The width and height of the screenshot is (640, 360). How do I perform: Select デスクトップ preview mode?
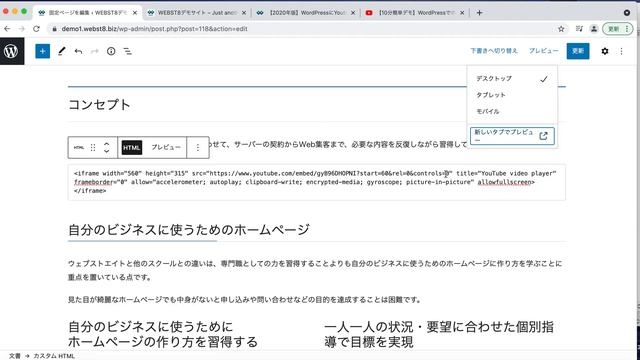[512, 78]
